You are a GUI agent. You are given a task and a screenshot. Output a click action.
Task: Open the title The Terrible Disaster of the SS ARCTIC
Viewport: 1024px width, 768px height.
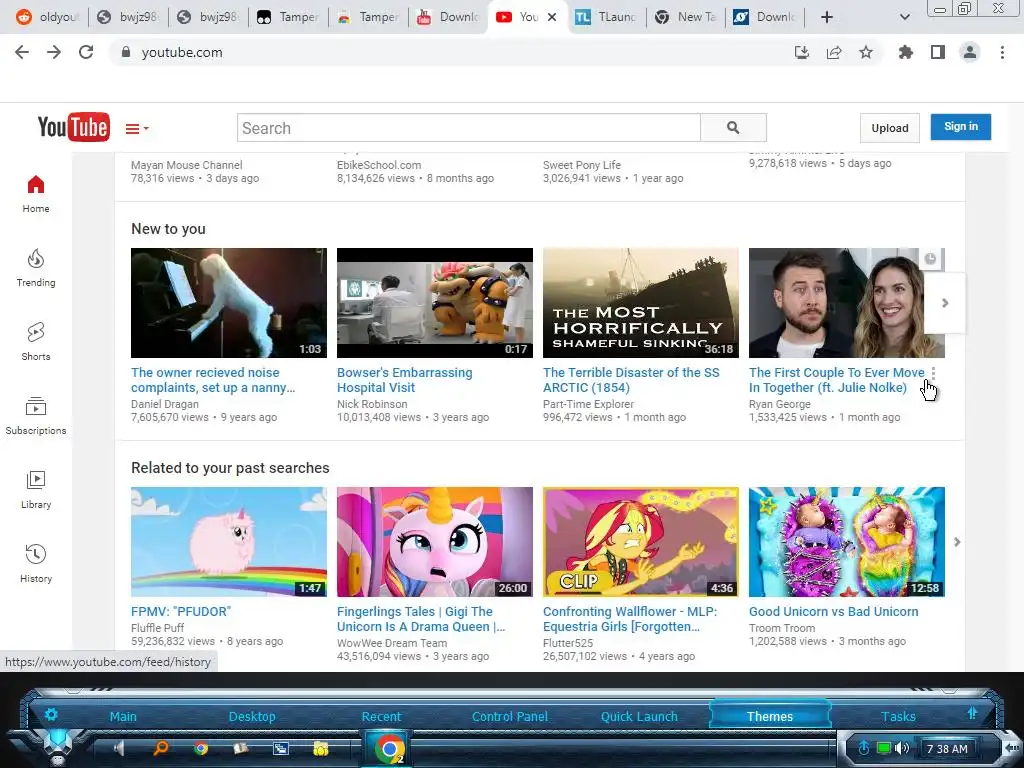coord(631,380)
